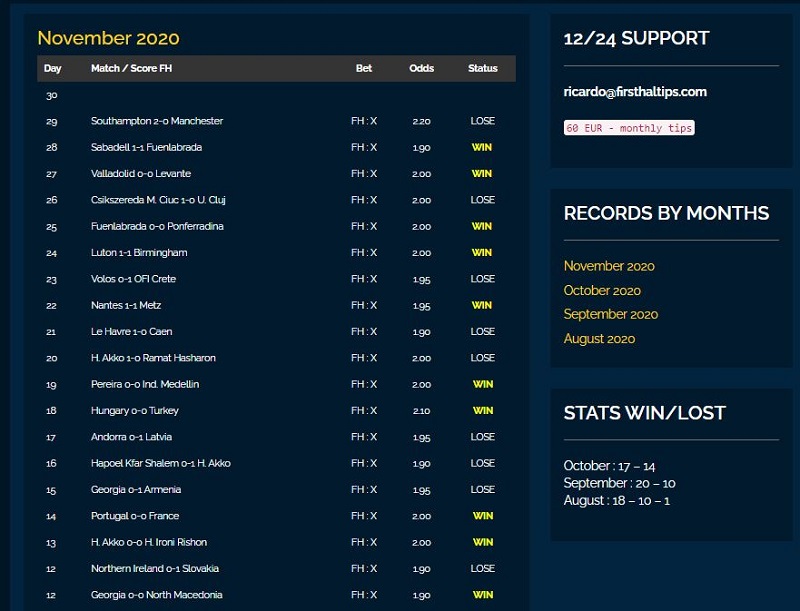Click the 'RECORDS BY MONTHS' heading
Viewport: 800px width, 611px height.
[x=666, y=213]
